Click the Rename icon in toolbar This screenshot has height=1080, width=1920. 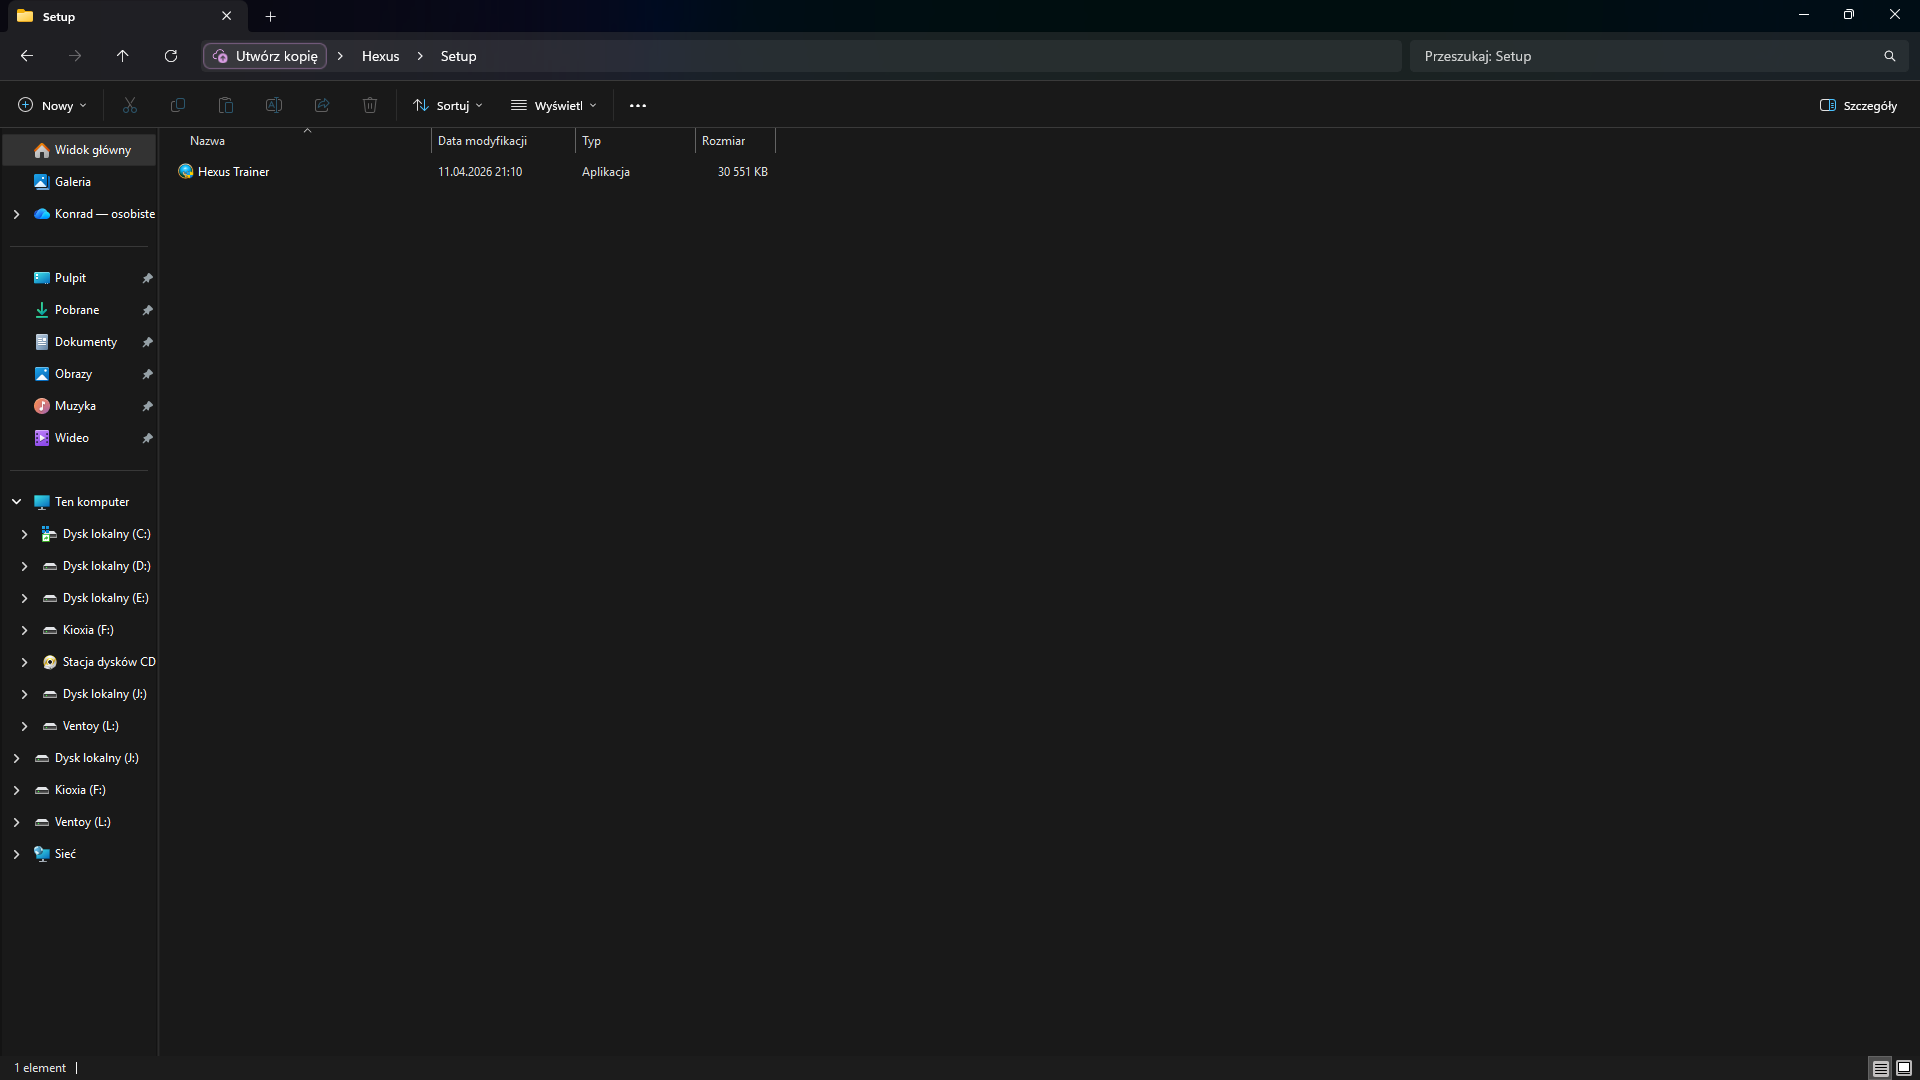click(274, 105)
